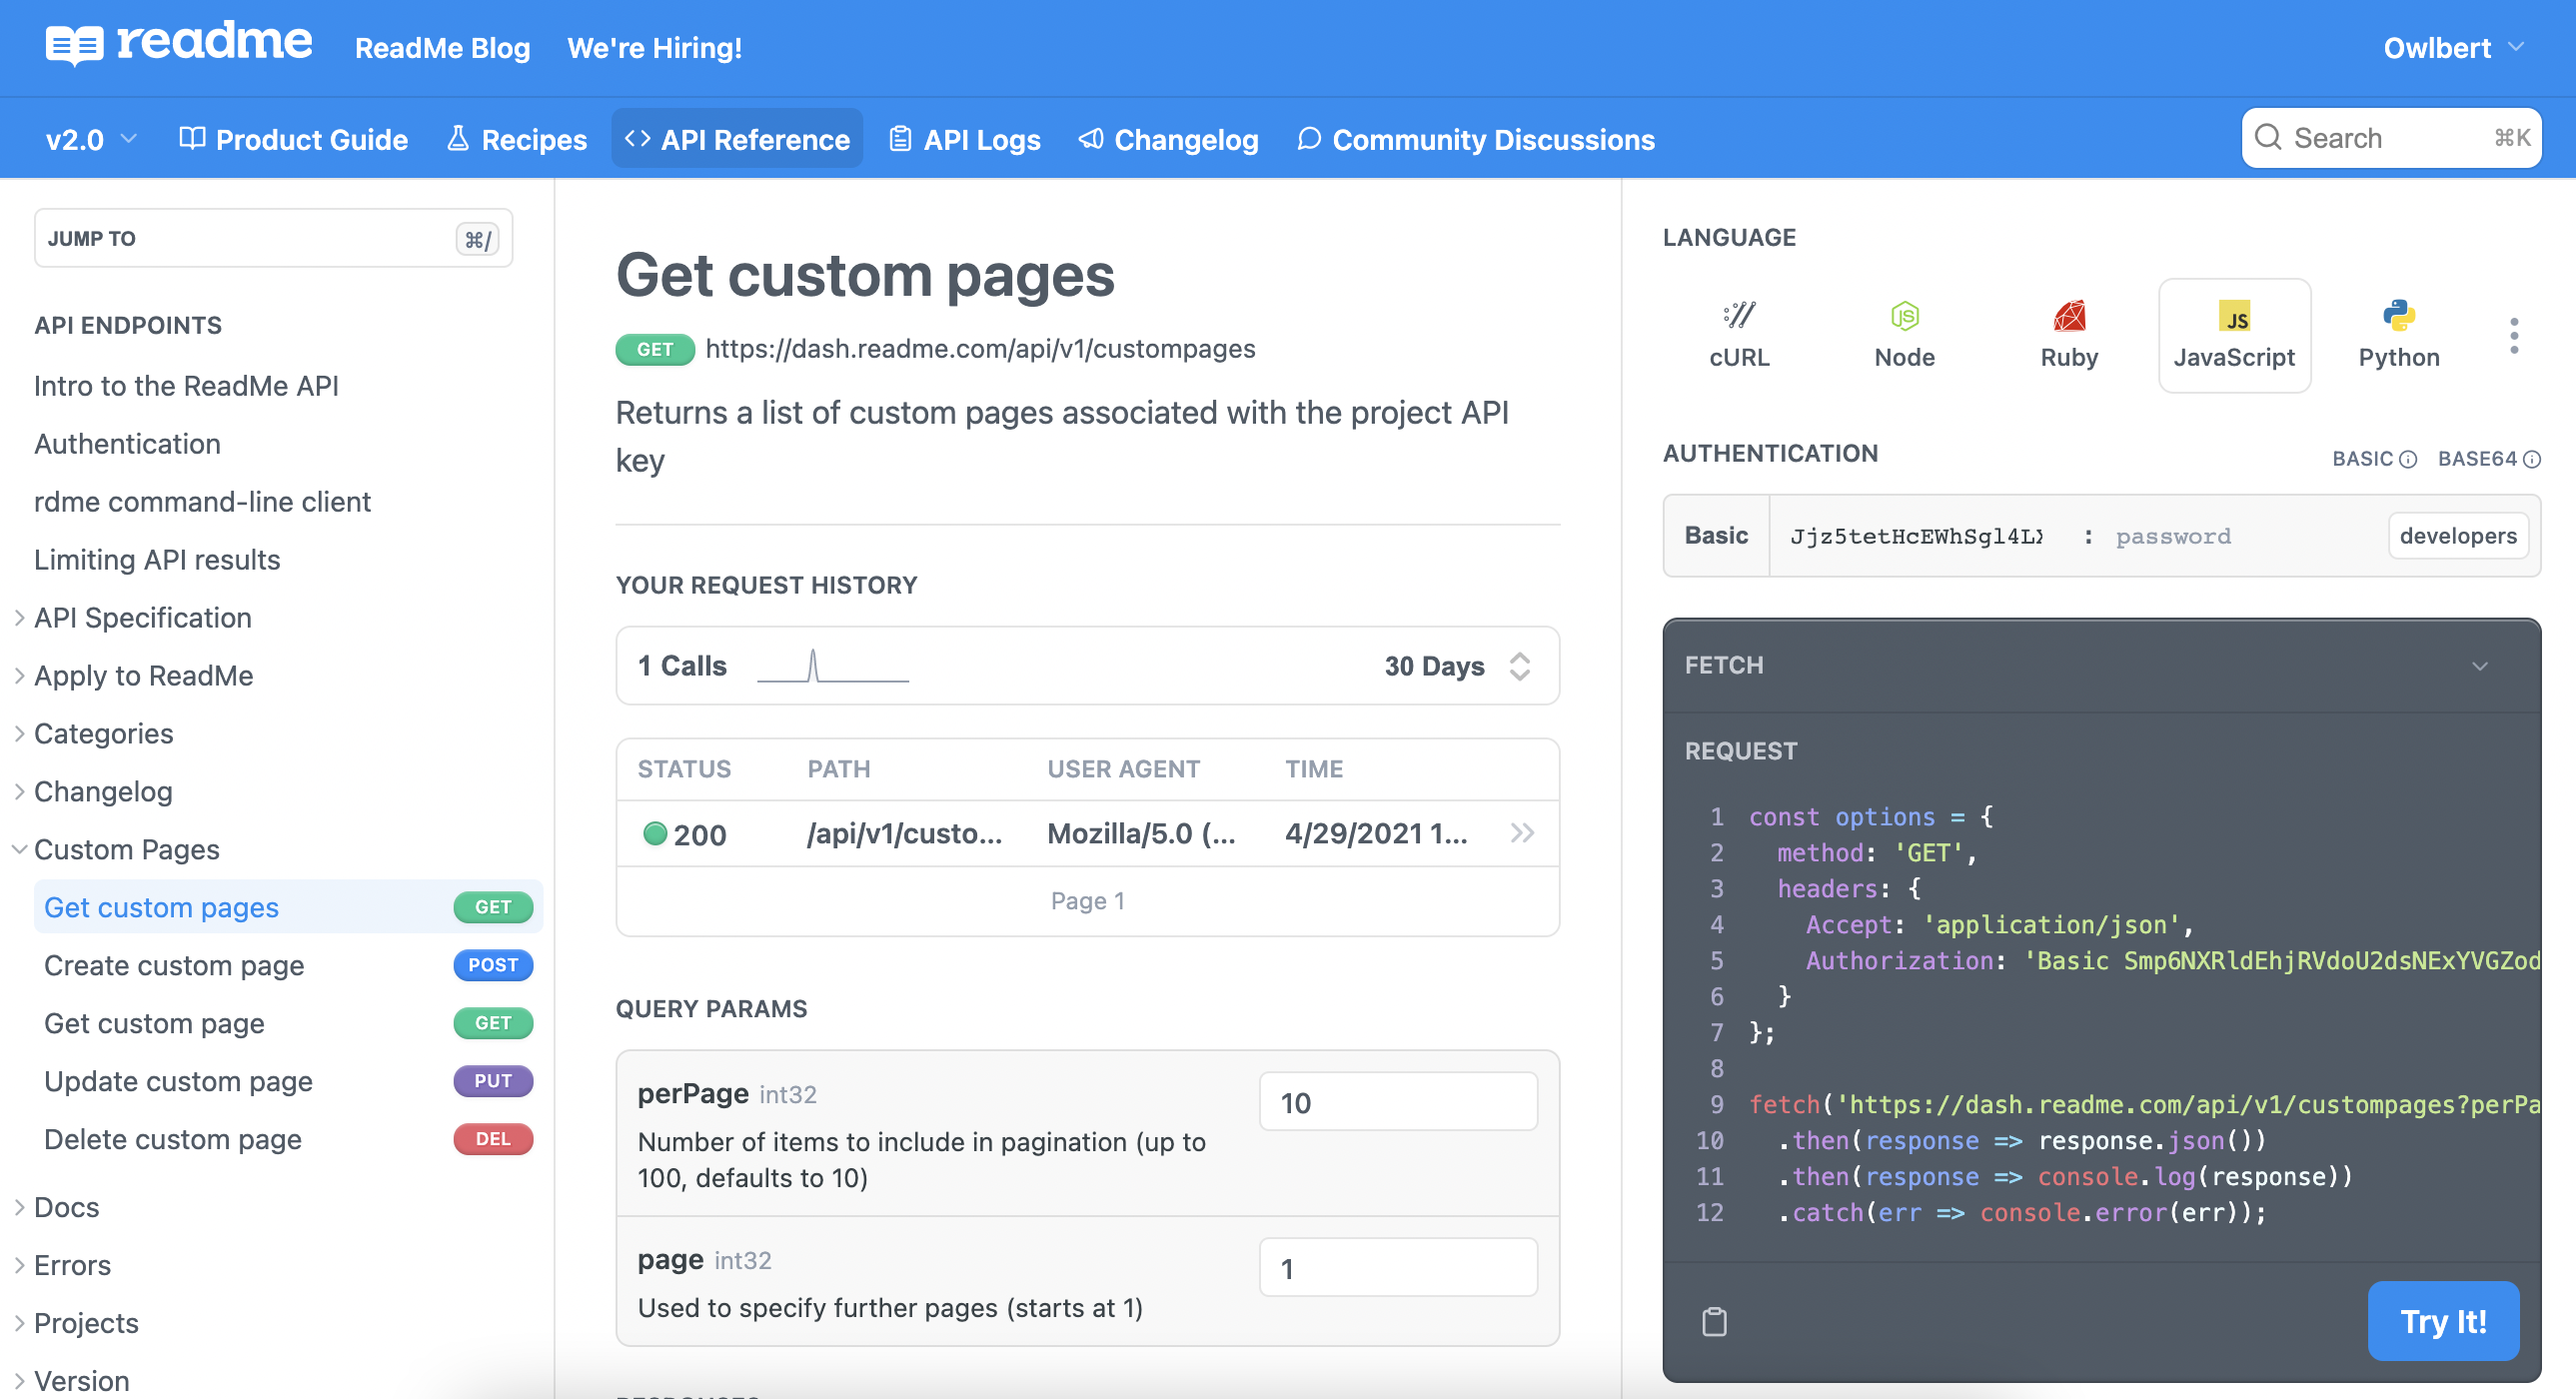
Task: Click the perPage value input field
Action: coord(1397,1102)
